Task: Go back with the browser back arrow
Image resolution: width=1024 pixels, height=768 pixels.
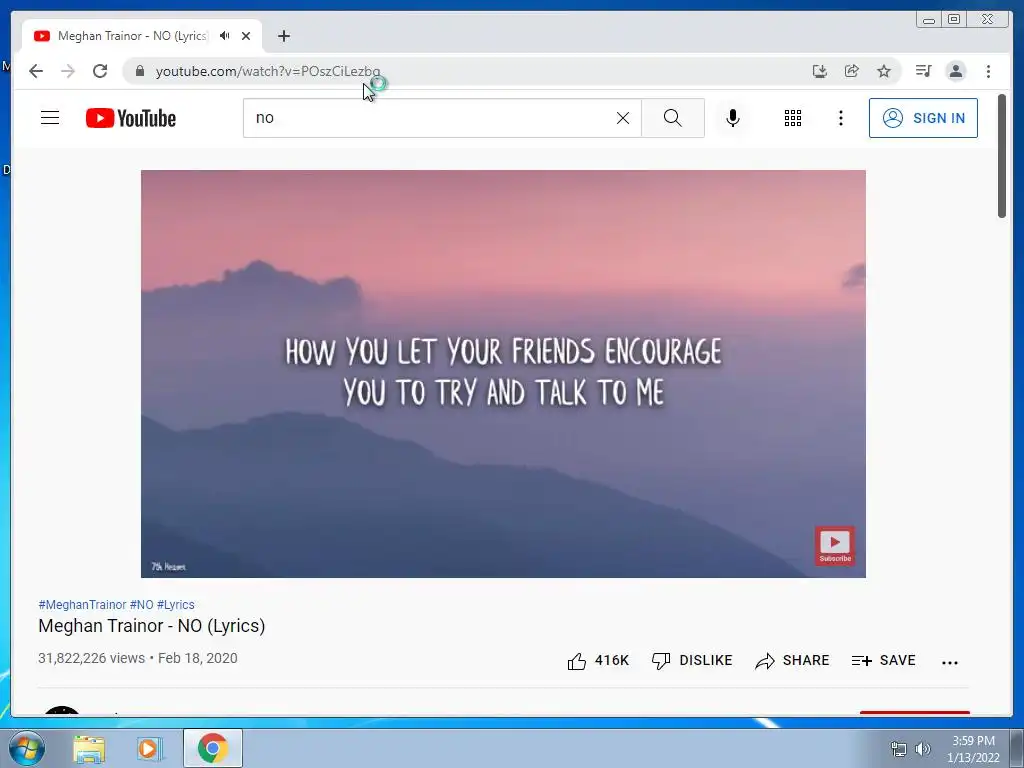Action: click(x=36, y=71)
